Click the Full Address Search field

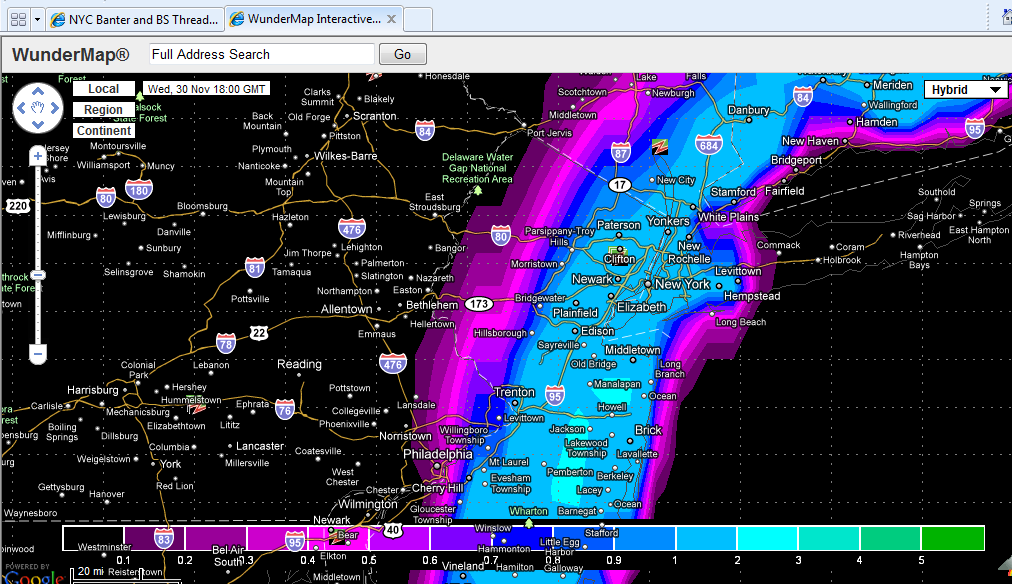(261, 54)
